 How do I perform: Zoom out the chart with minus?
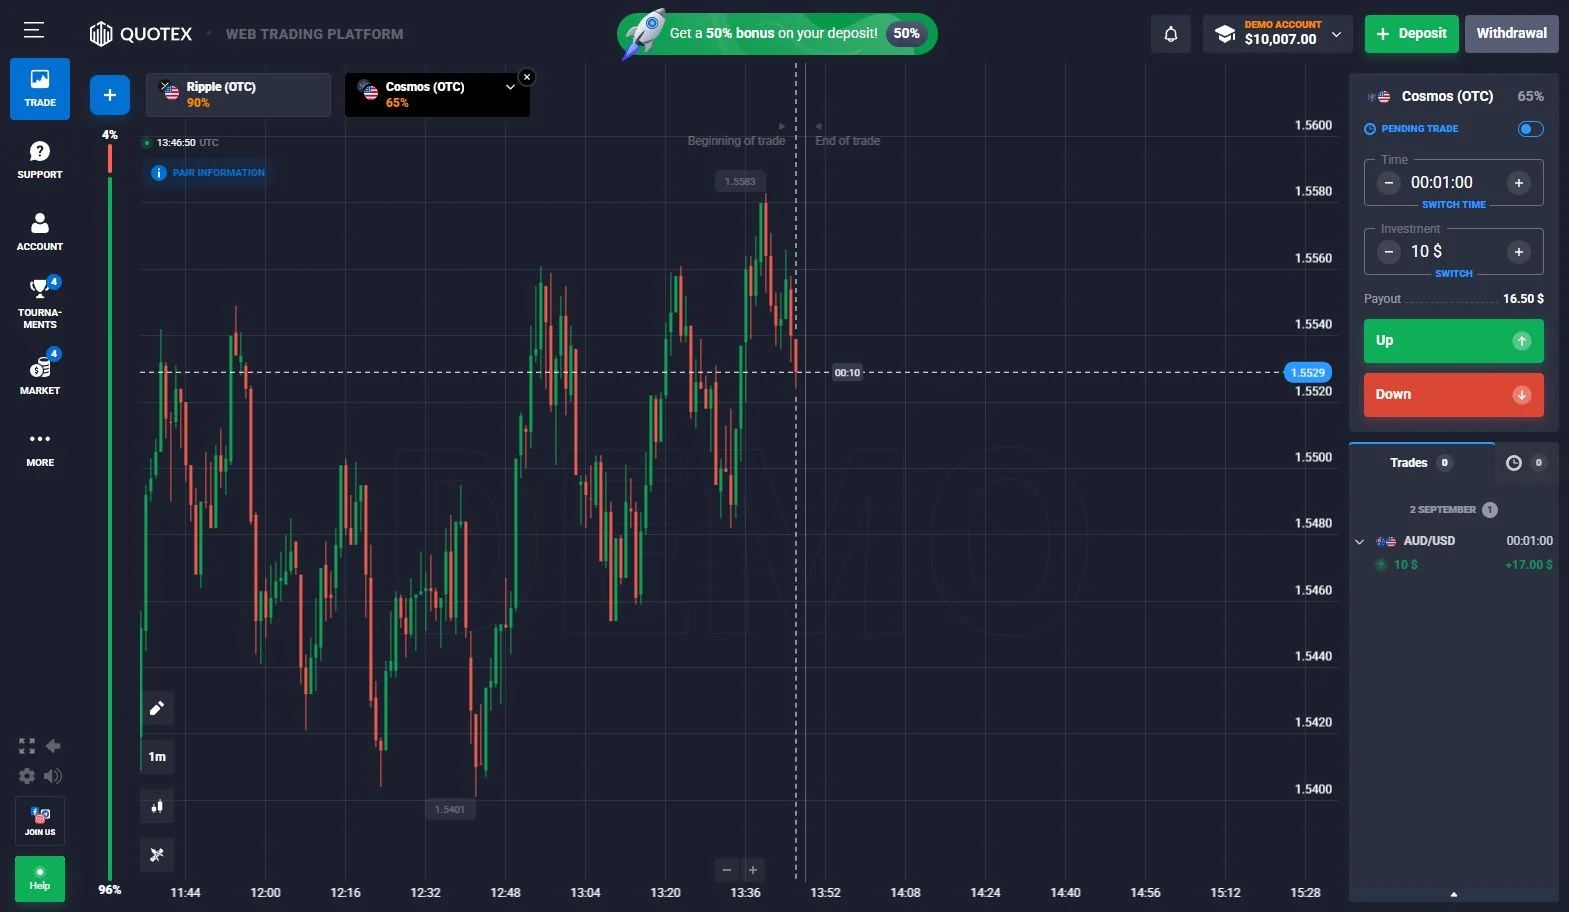727,870
